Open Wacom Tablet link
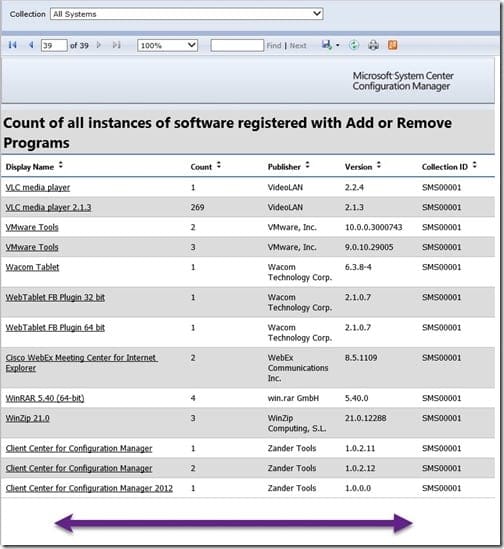The height and width of the screenshot is (549, 504). coord(32,267)
